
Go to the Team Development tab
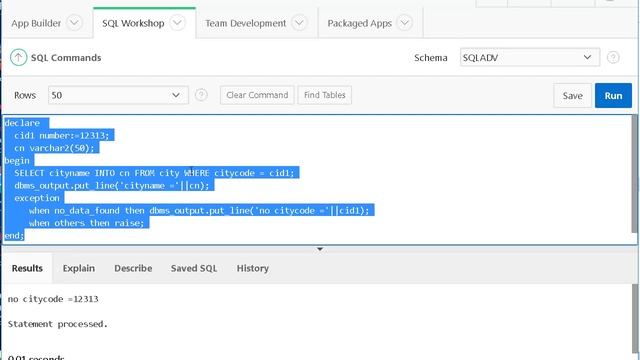245,23
